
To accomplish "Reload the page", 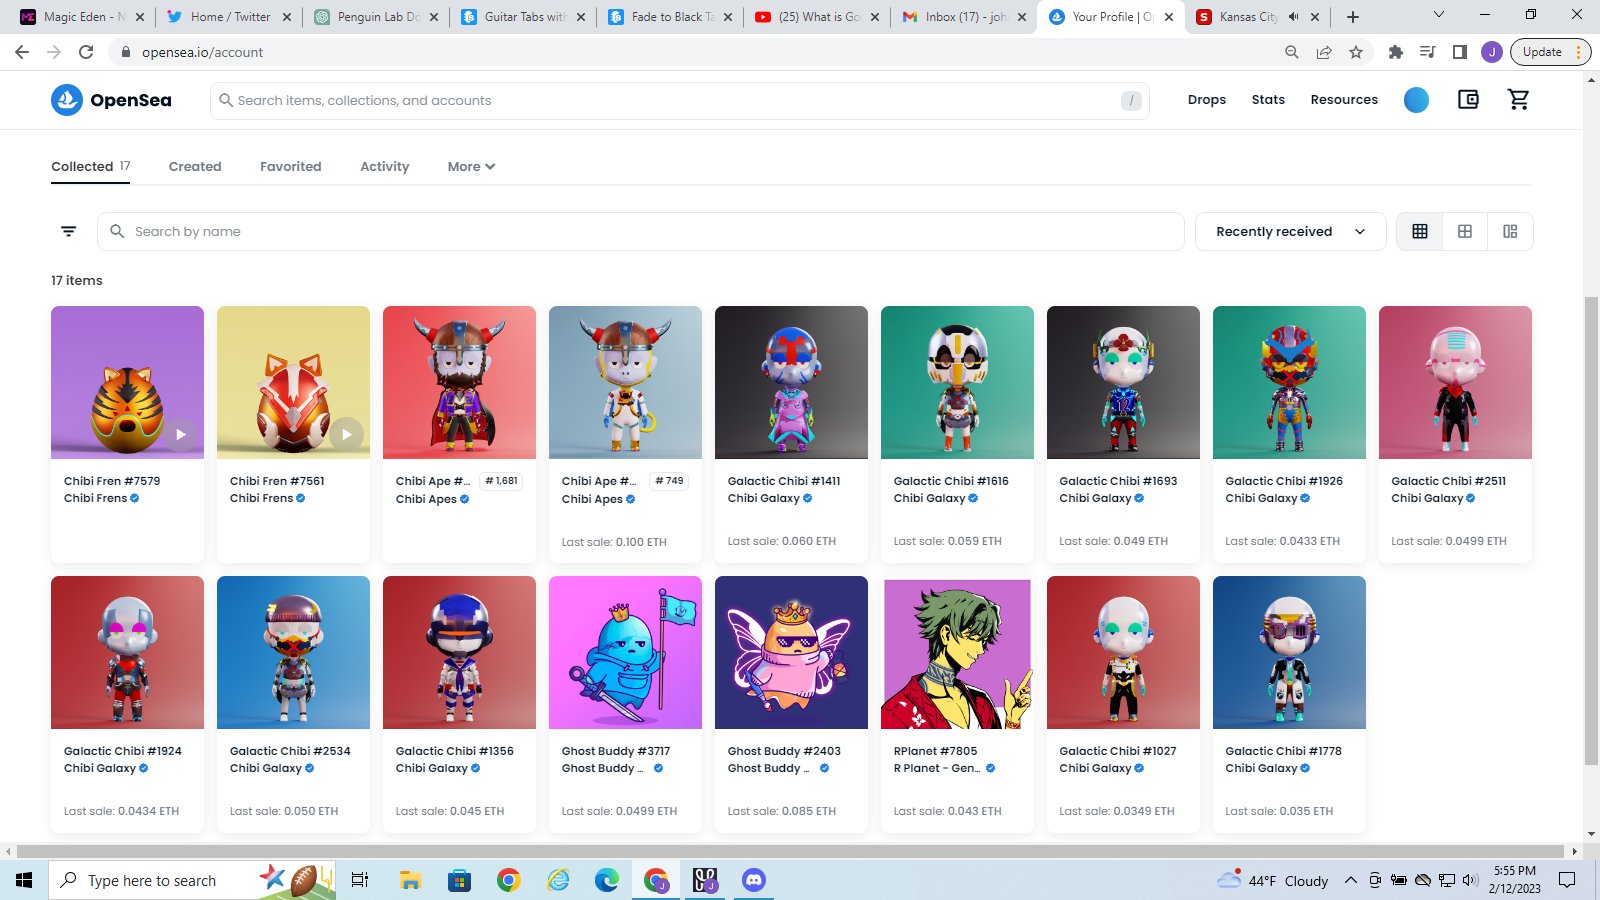I will (x=86, y=52).
